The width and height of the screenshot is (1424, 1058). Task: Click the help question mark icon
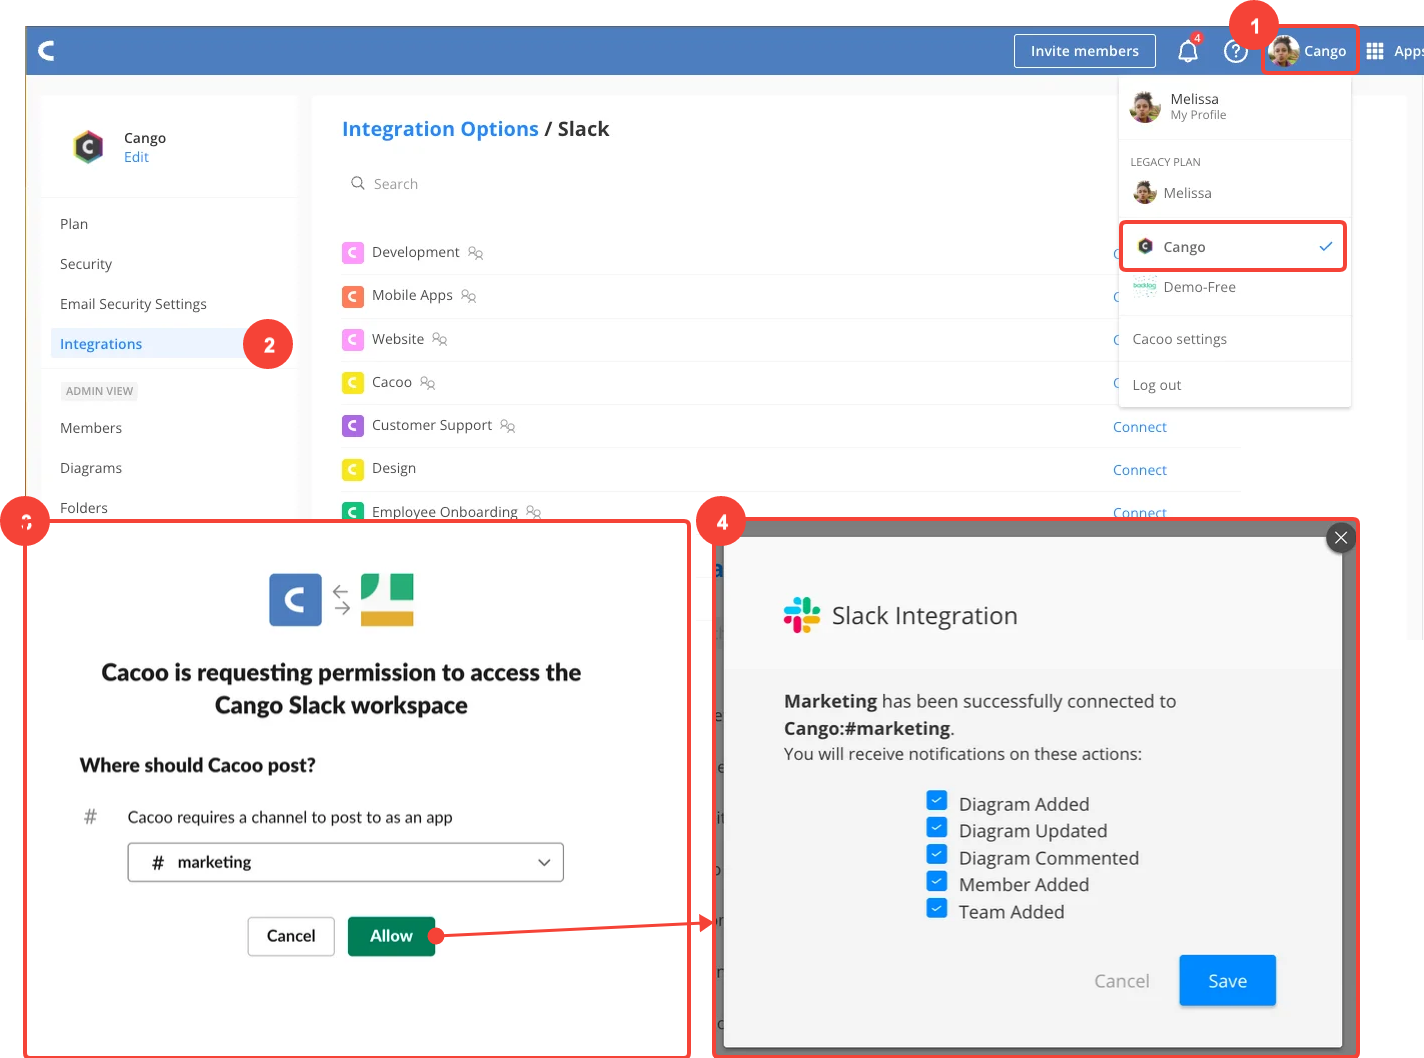pyautogui.click(x=1236, y=51)
